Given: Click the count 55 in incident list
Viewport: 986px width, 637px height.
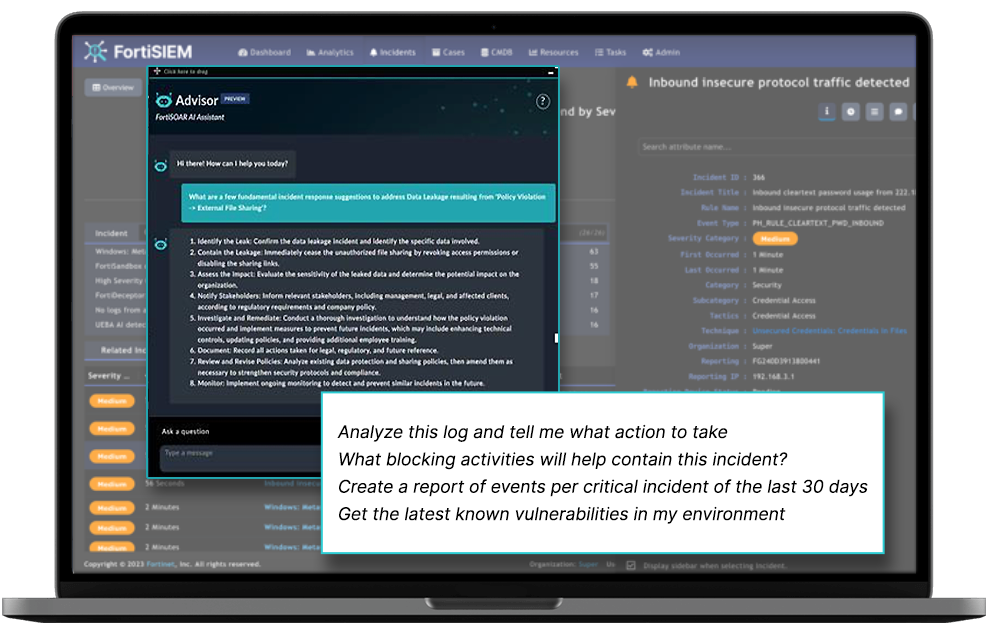Looking at the screenshot, I should [594, 266].
